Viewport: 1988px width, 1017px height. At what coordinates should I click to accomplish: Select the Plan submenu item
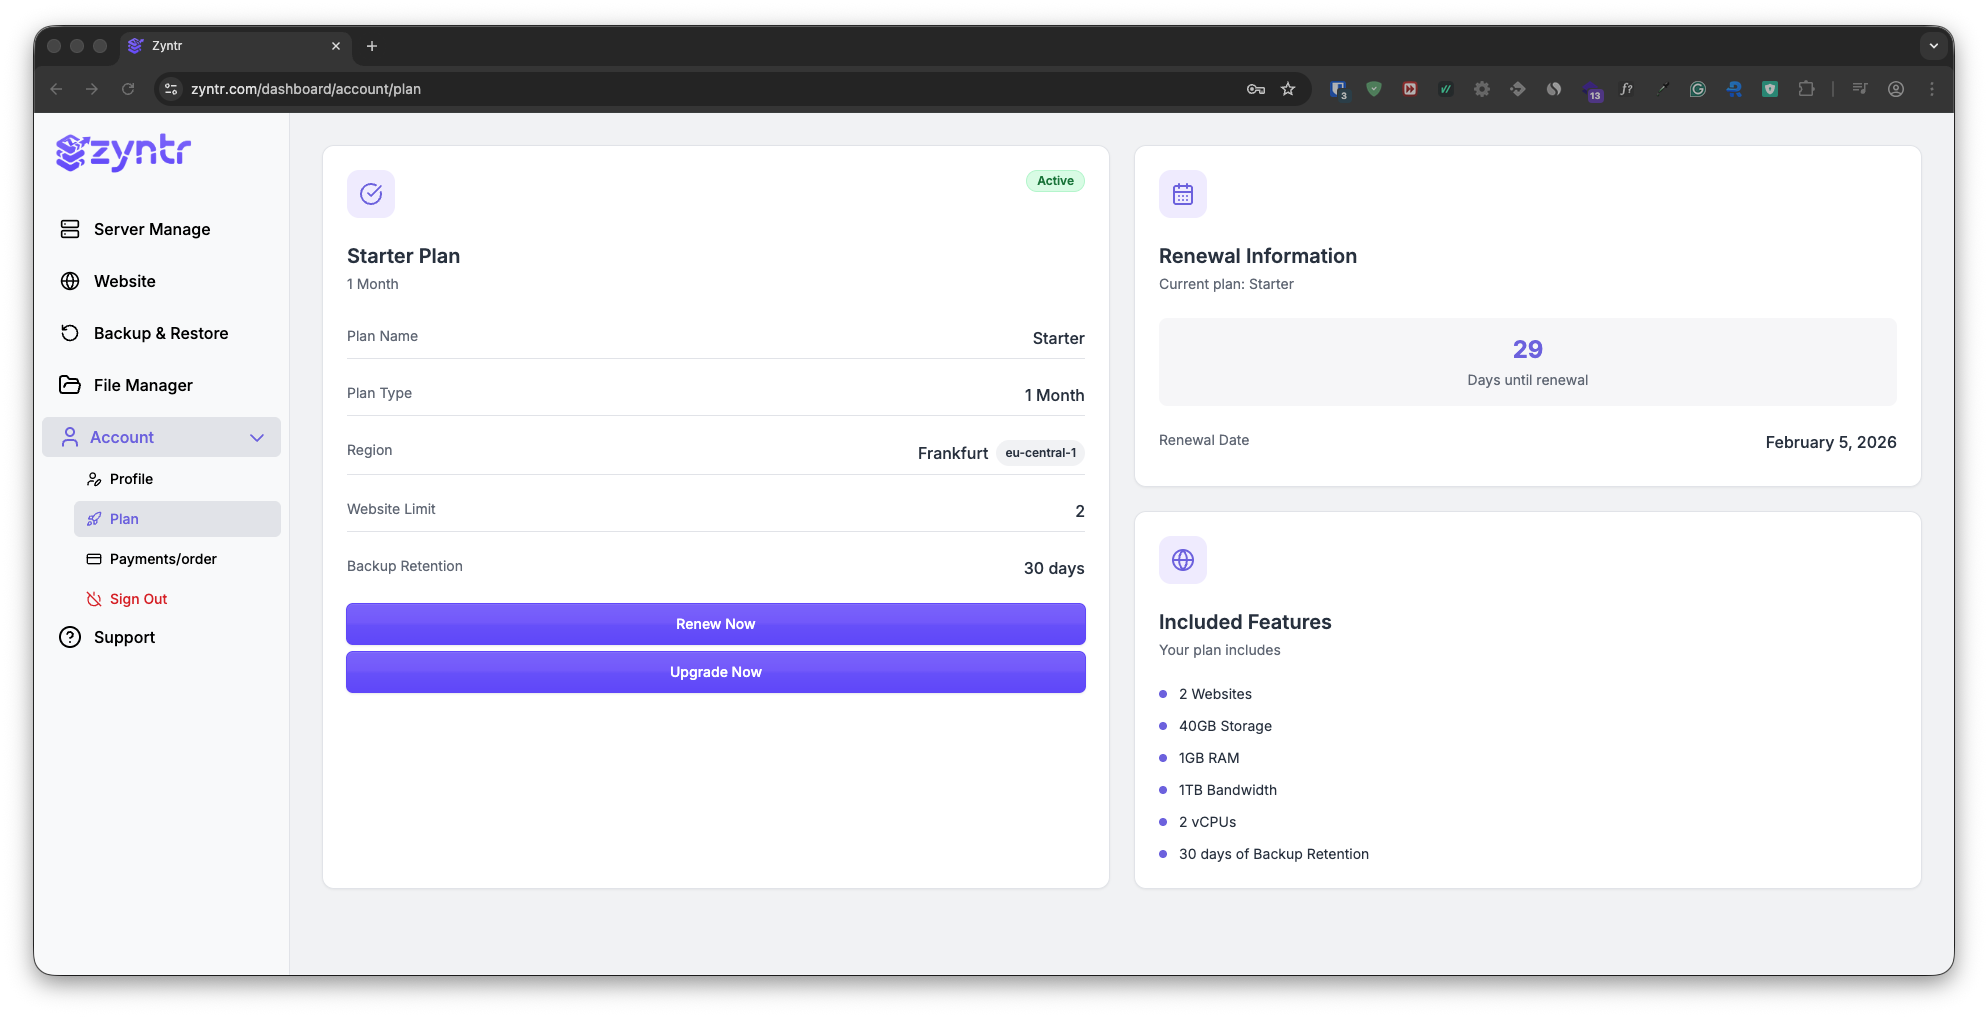pyautogui.click(x=177, y=519)
